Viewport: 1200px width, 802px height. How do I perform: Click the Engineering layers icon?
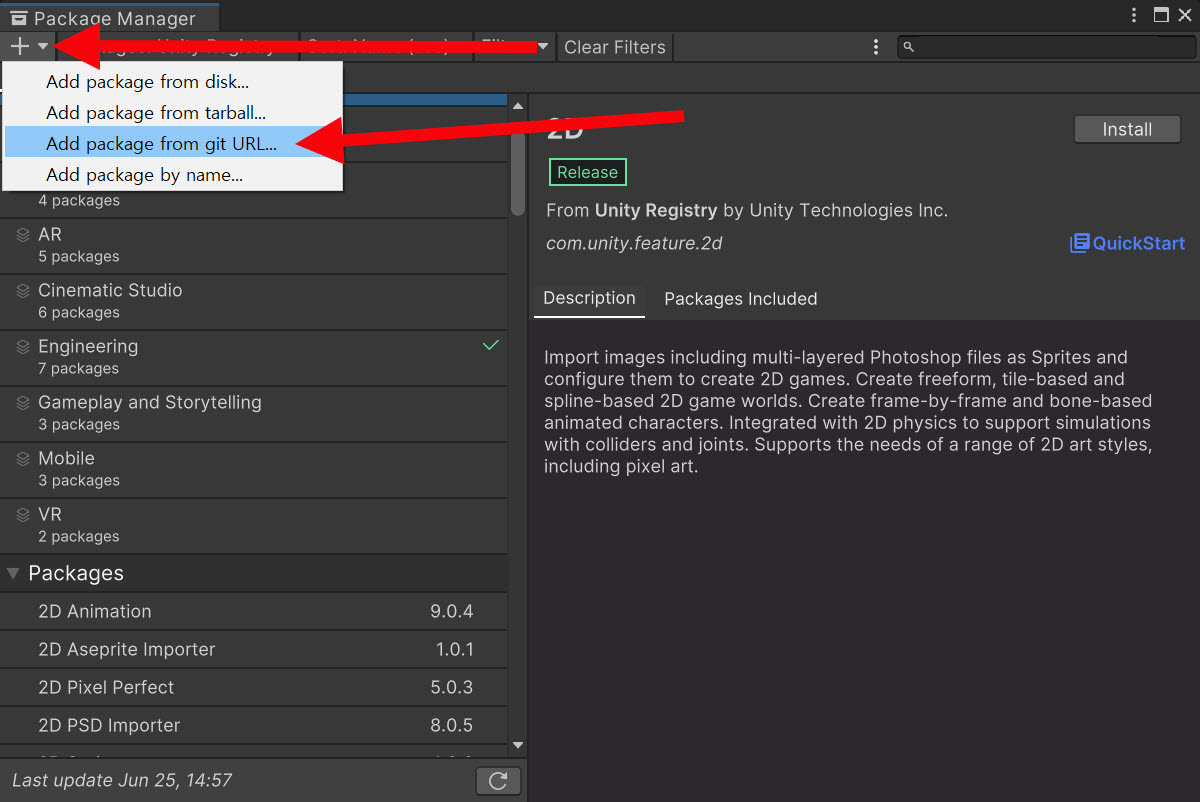[22, 347]
